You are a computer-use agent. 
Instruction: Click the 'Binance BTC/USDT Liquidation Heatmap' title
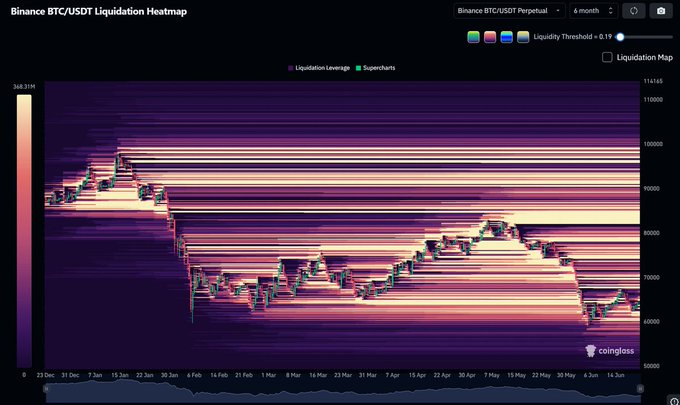tap(99, 12)
